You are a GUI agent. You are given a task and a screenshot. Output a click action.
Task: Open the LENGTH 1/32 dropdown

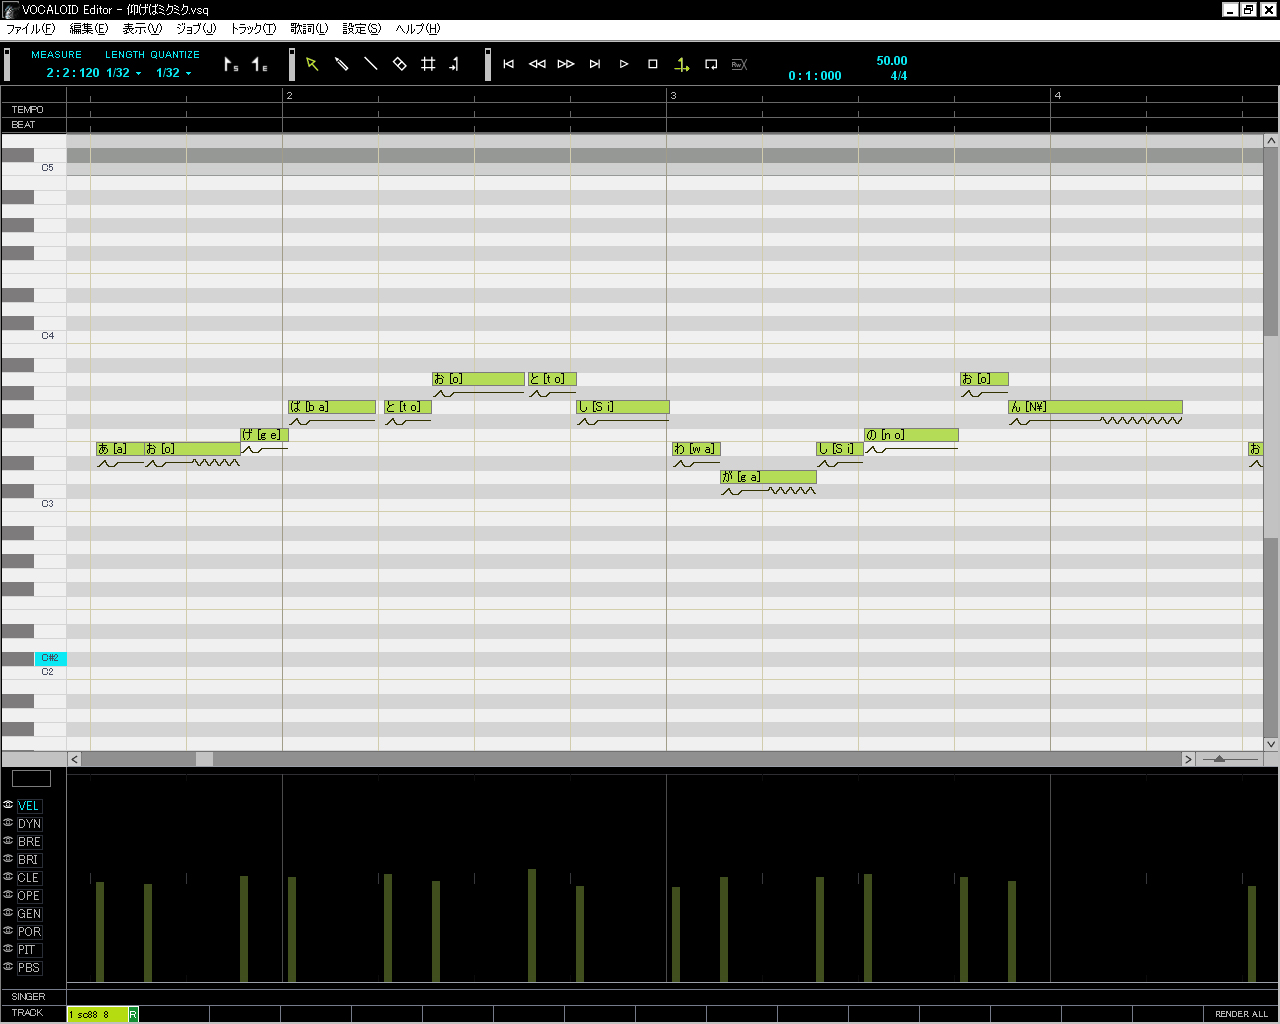pyautogui.click(x=125, y=73)
